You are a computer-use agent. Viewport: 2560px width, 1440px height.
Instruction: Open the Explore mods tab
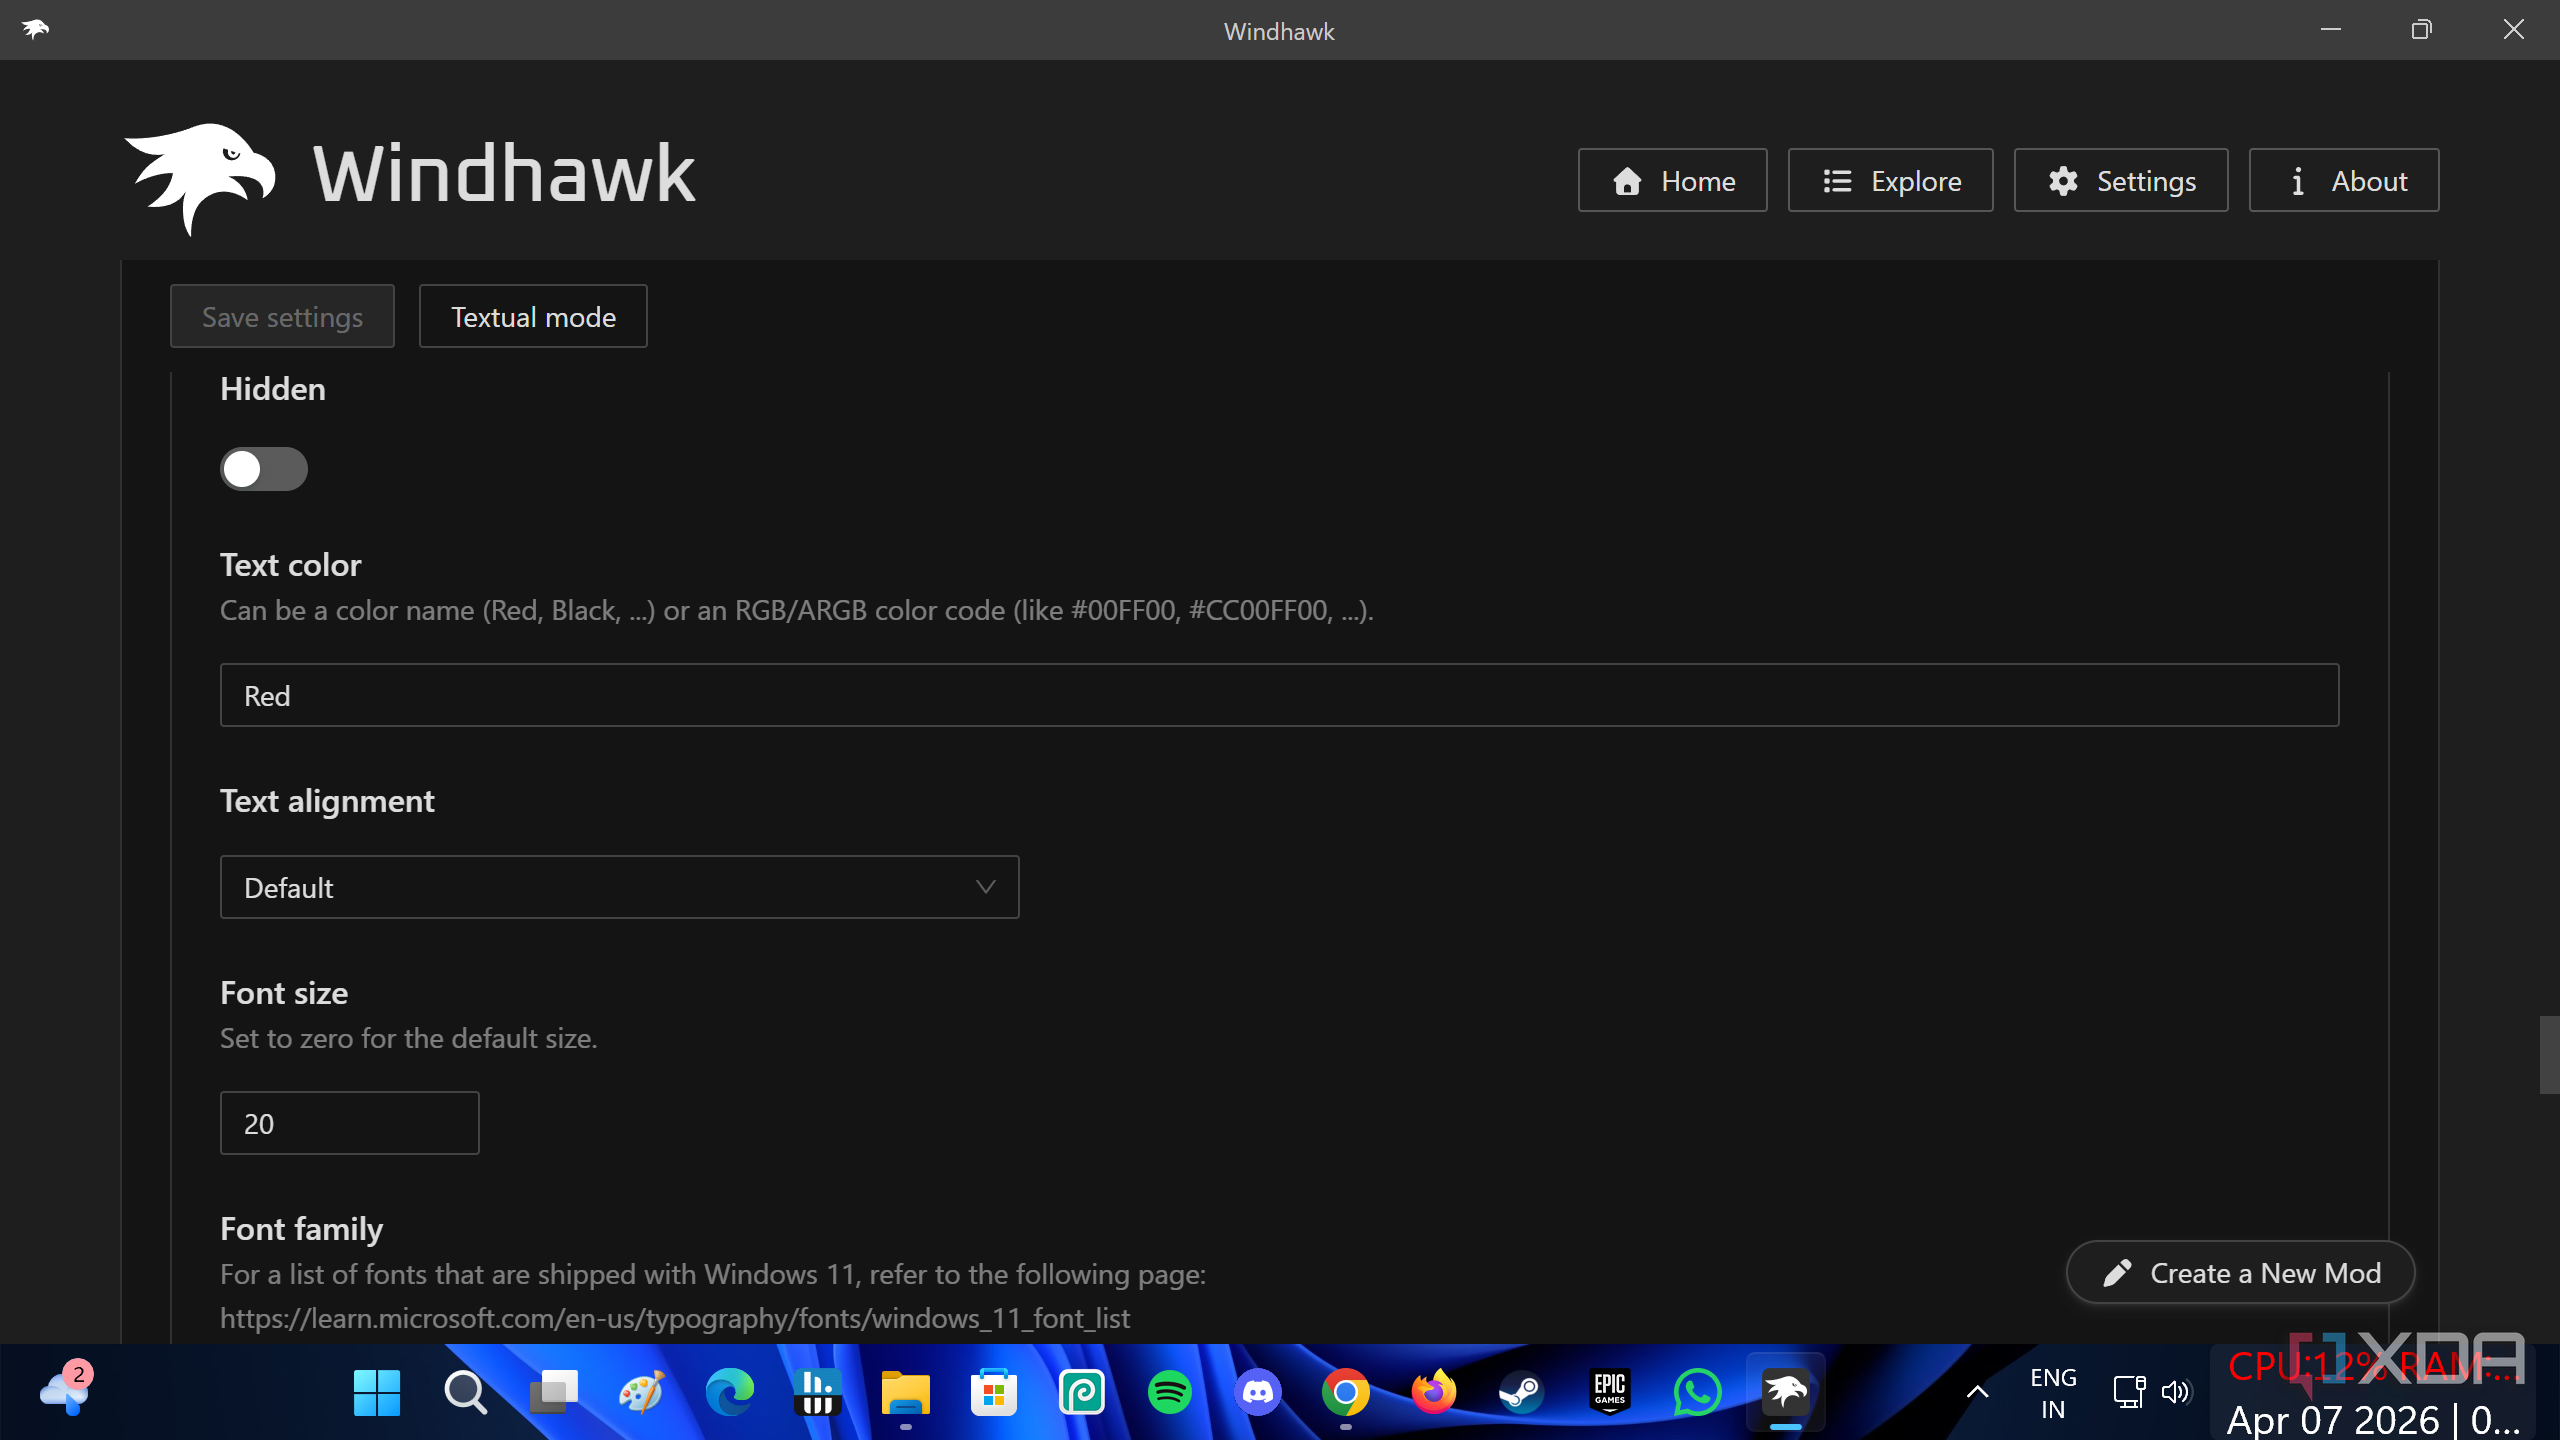coord(1890,181)
